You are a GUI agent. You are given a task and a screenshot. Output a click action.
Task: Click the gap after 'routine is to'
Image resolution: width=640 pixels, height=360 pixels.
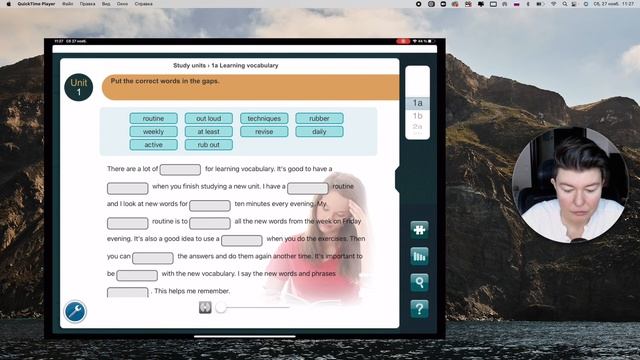(x=210, y=223)
